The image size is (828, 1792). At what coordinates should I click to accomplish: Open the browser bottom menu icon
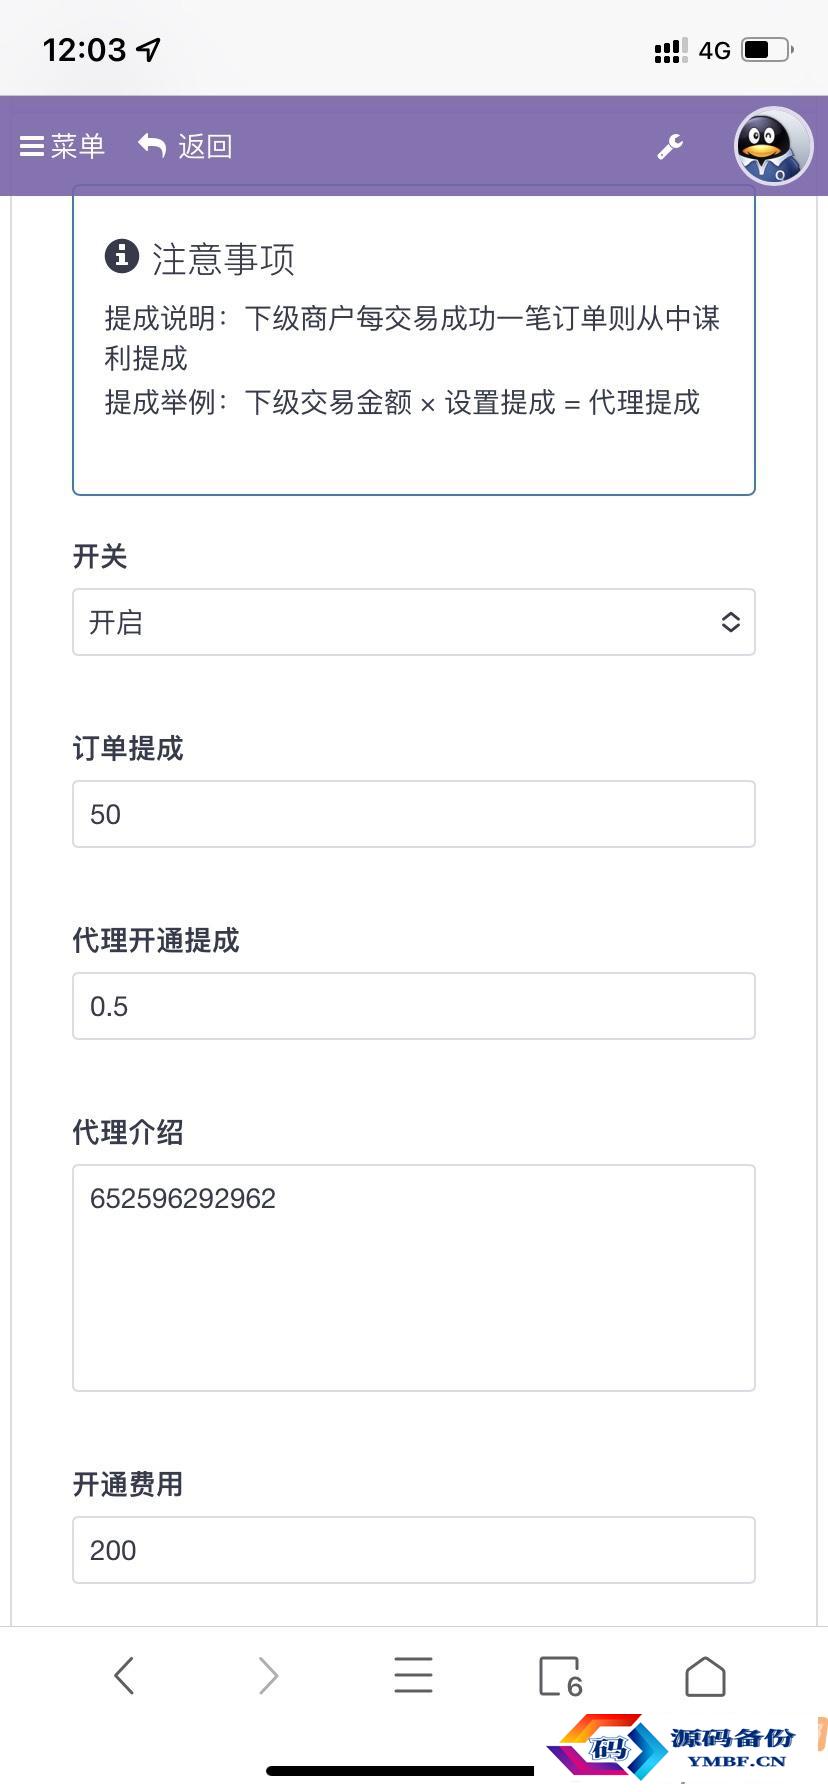(x=413, y=1675)
